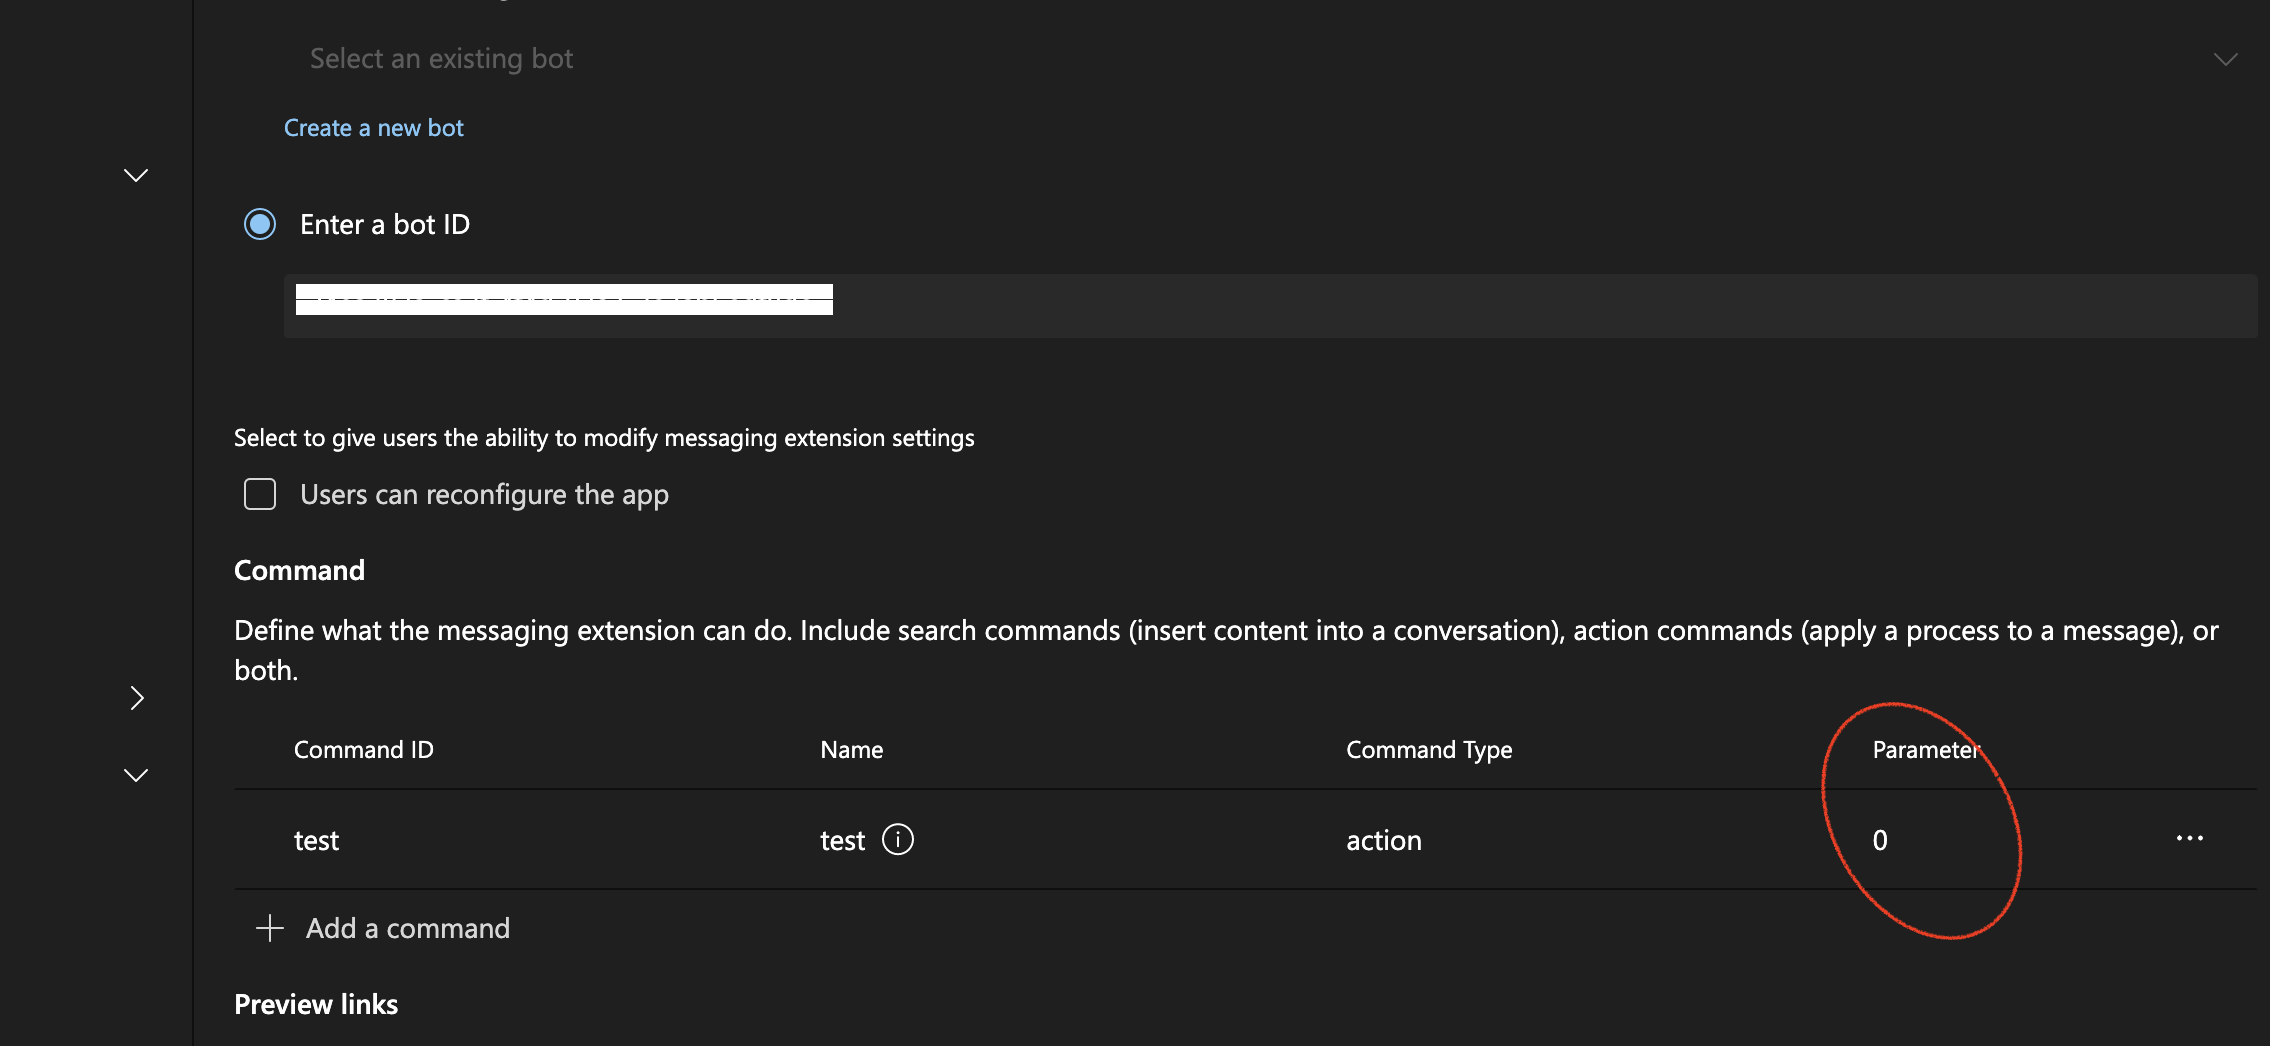Click the Add a command label
This screenshot has height=1046, width=2270.
pyautogui.click(x=408, y=928)
